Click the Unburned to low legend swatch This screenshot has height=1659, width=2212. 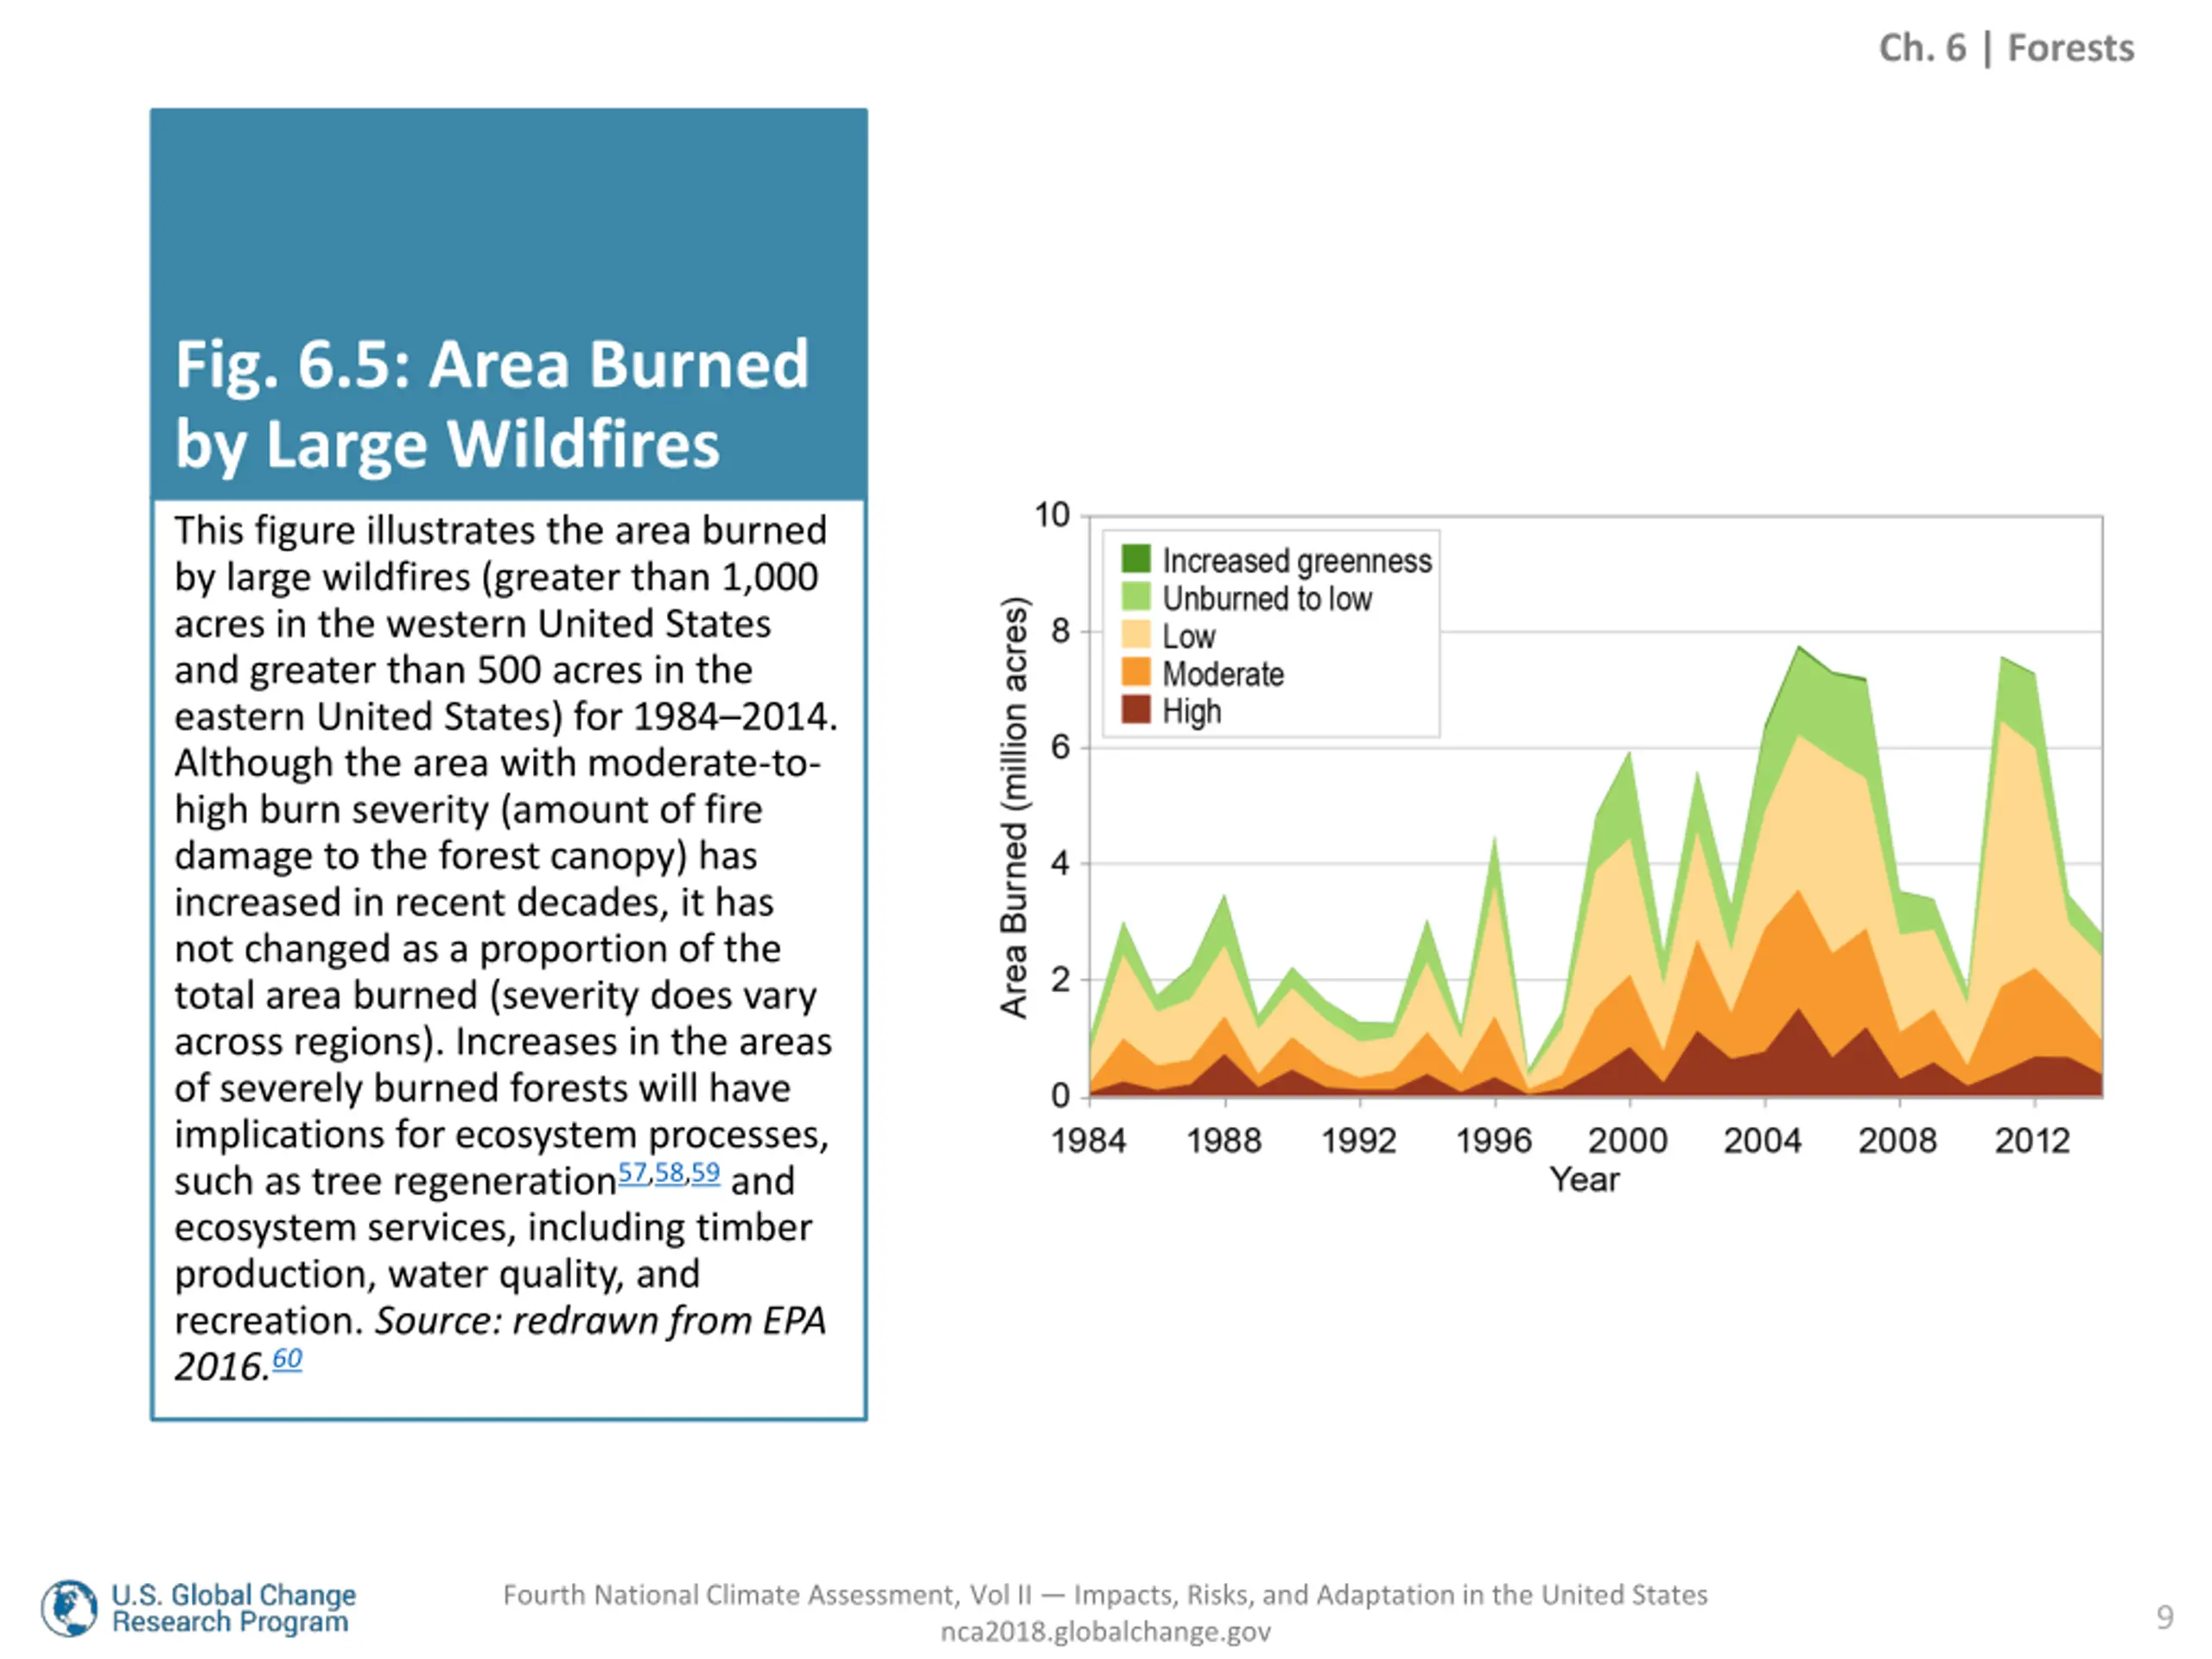click(1136, 597)
